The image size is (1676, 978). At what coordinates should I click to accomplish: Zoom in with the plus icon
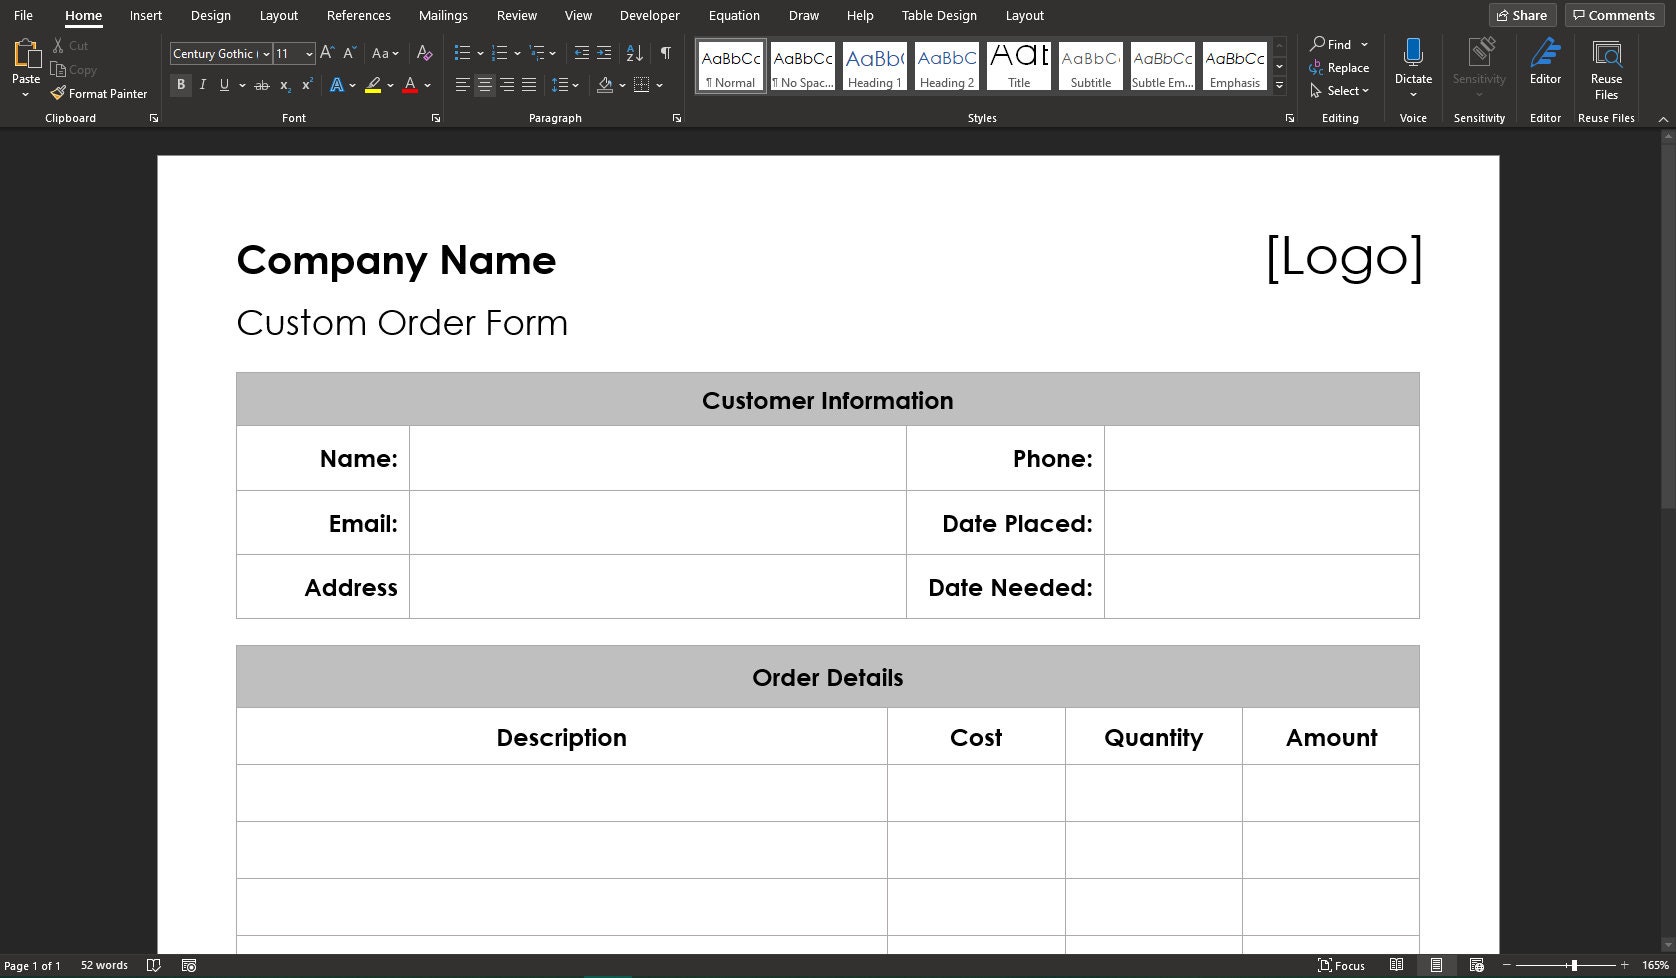1625,965
